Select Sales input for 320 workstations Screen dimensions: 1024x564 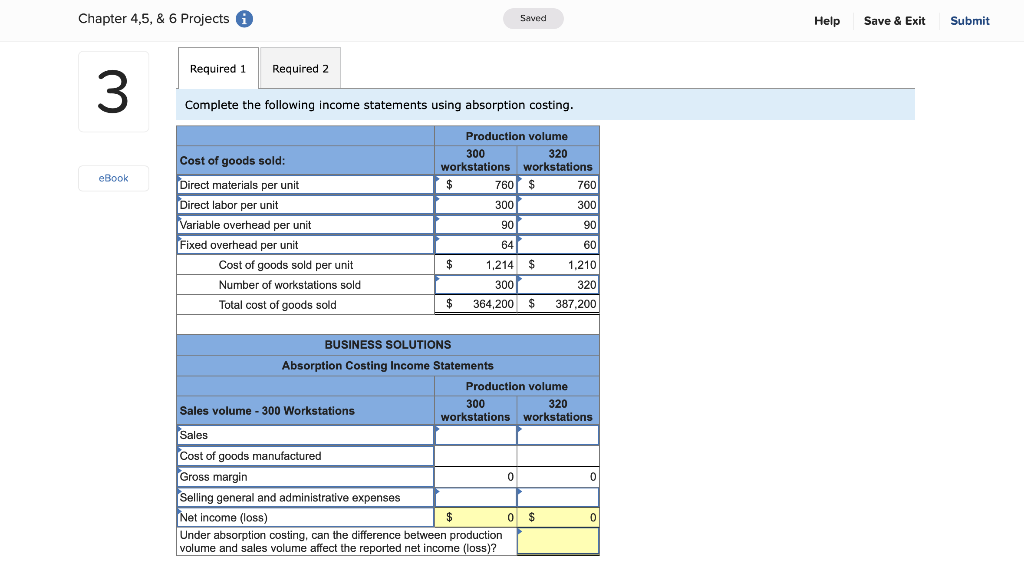558,435
